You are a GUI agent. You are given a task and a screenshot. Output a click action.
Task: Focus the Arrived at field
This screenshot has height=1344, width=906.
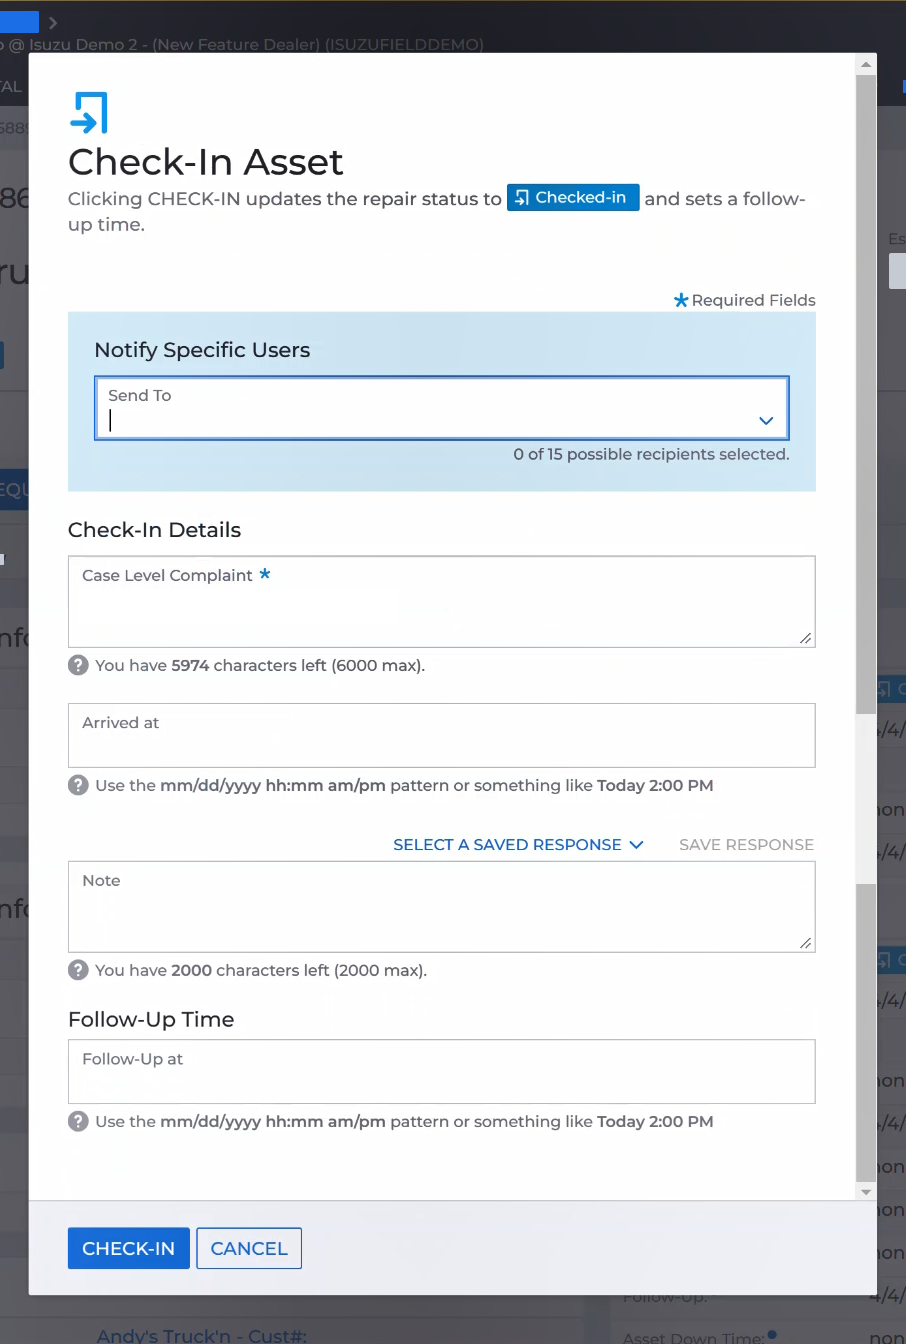pyautogui.click(x=441, y=742)
